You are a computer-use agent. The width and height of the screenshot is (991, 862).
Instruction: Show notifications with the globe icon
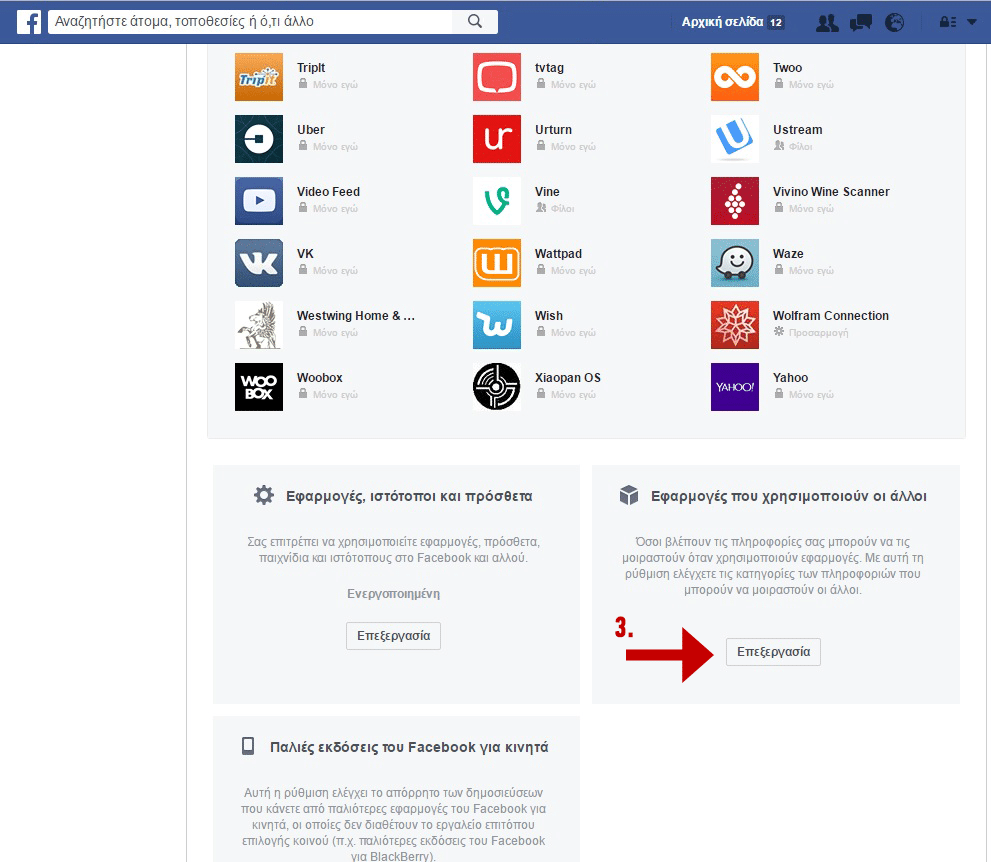894,23
